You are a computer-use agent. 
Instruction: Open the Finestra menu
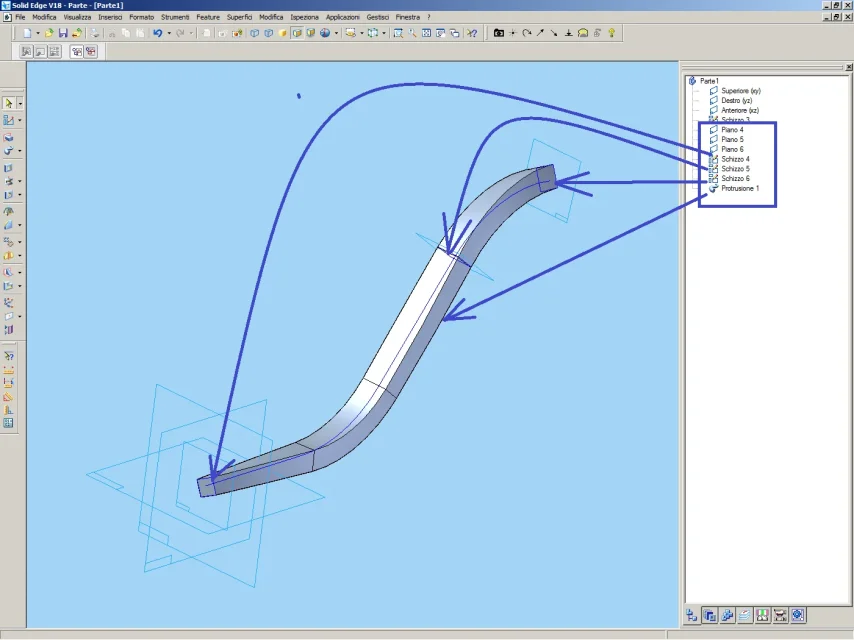[408, 17]
